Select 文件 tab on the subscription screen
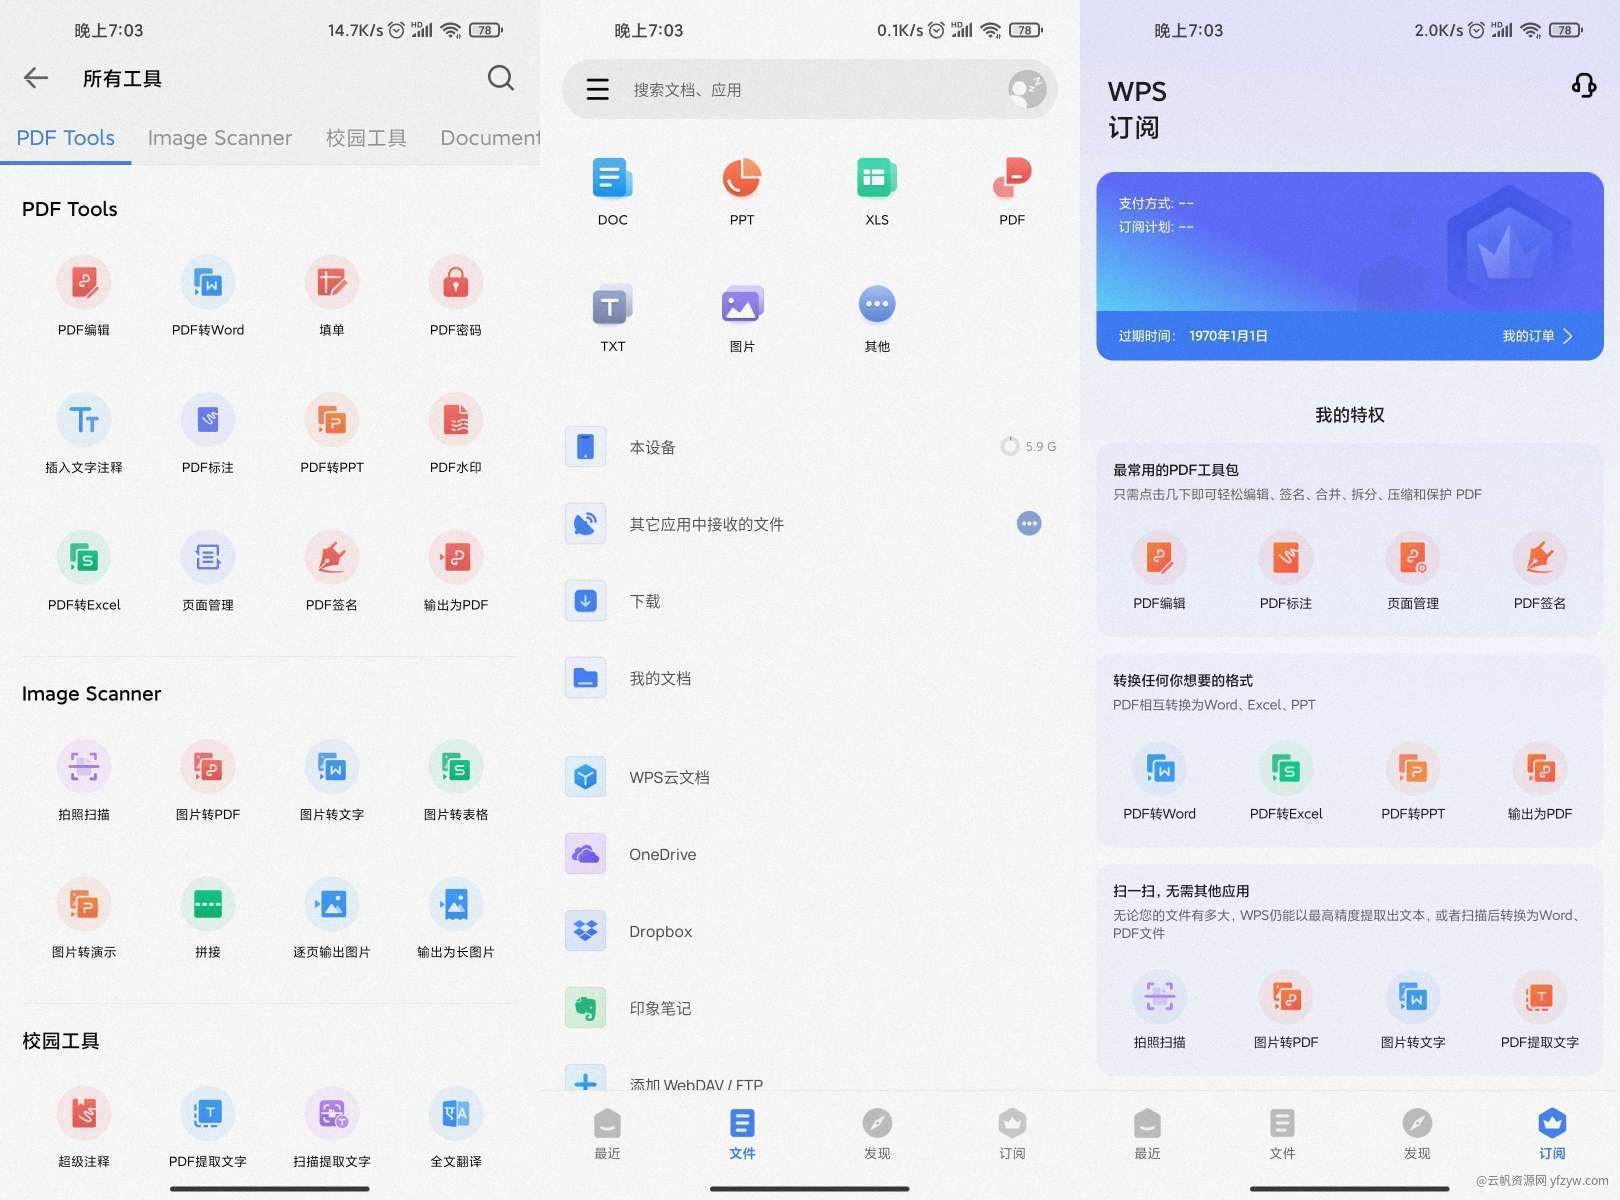 pyautogui.click(x=1282, y=1134)
